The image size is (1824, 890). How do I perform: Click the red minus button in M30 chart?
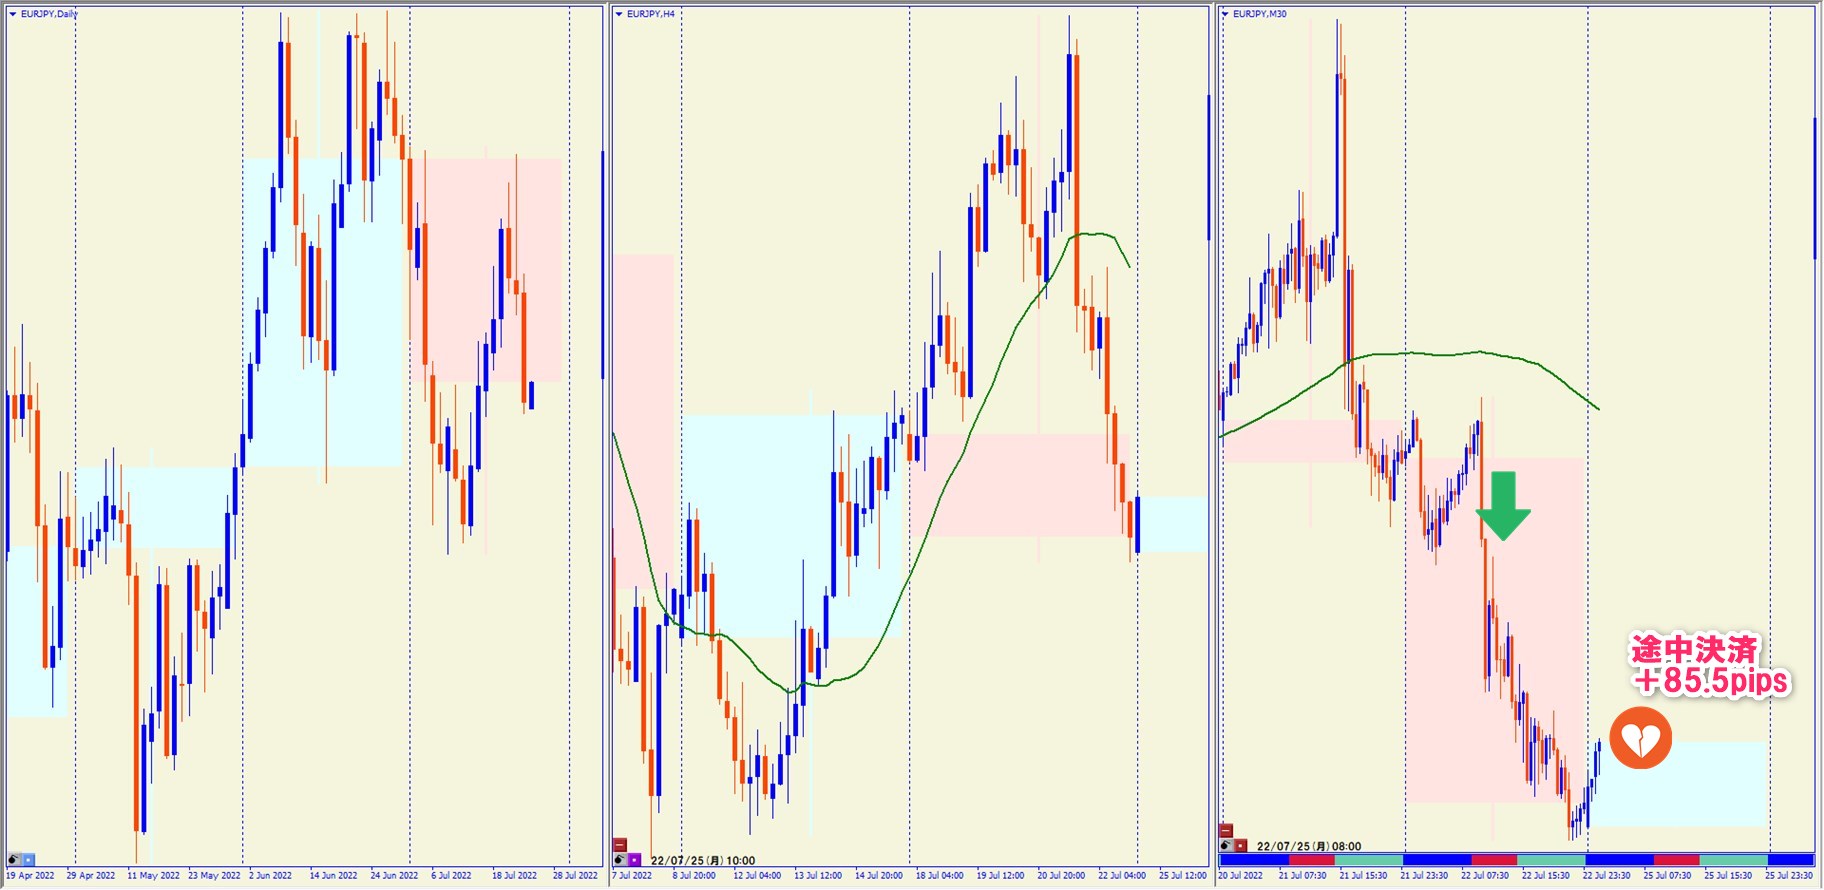(1226, 831)
